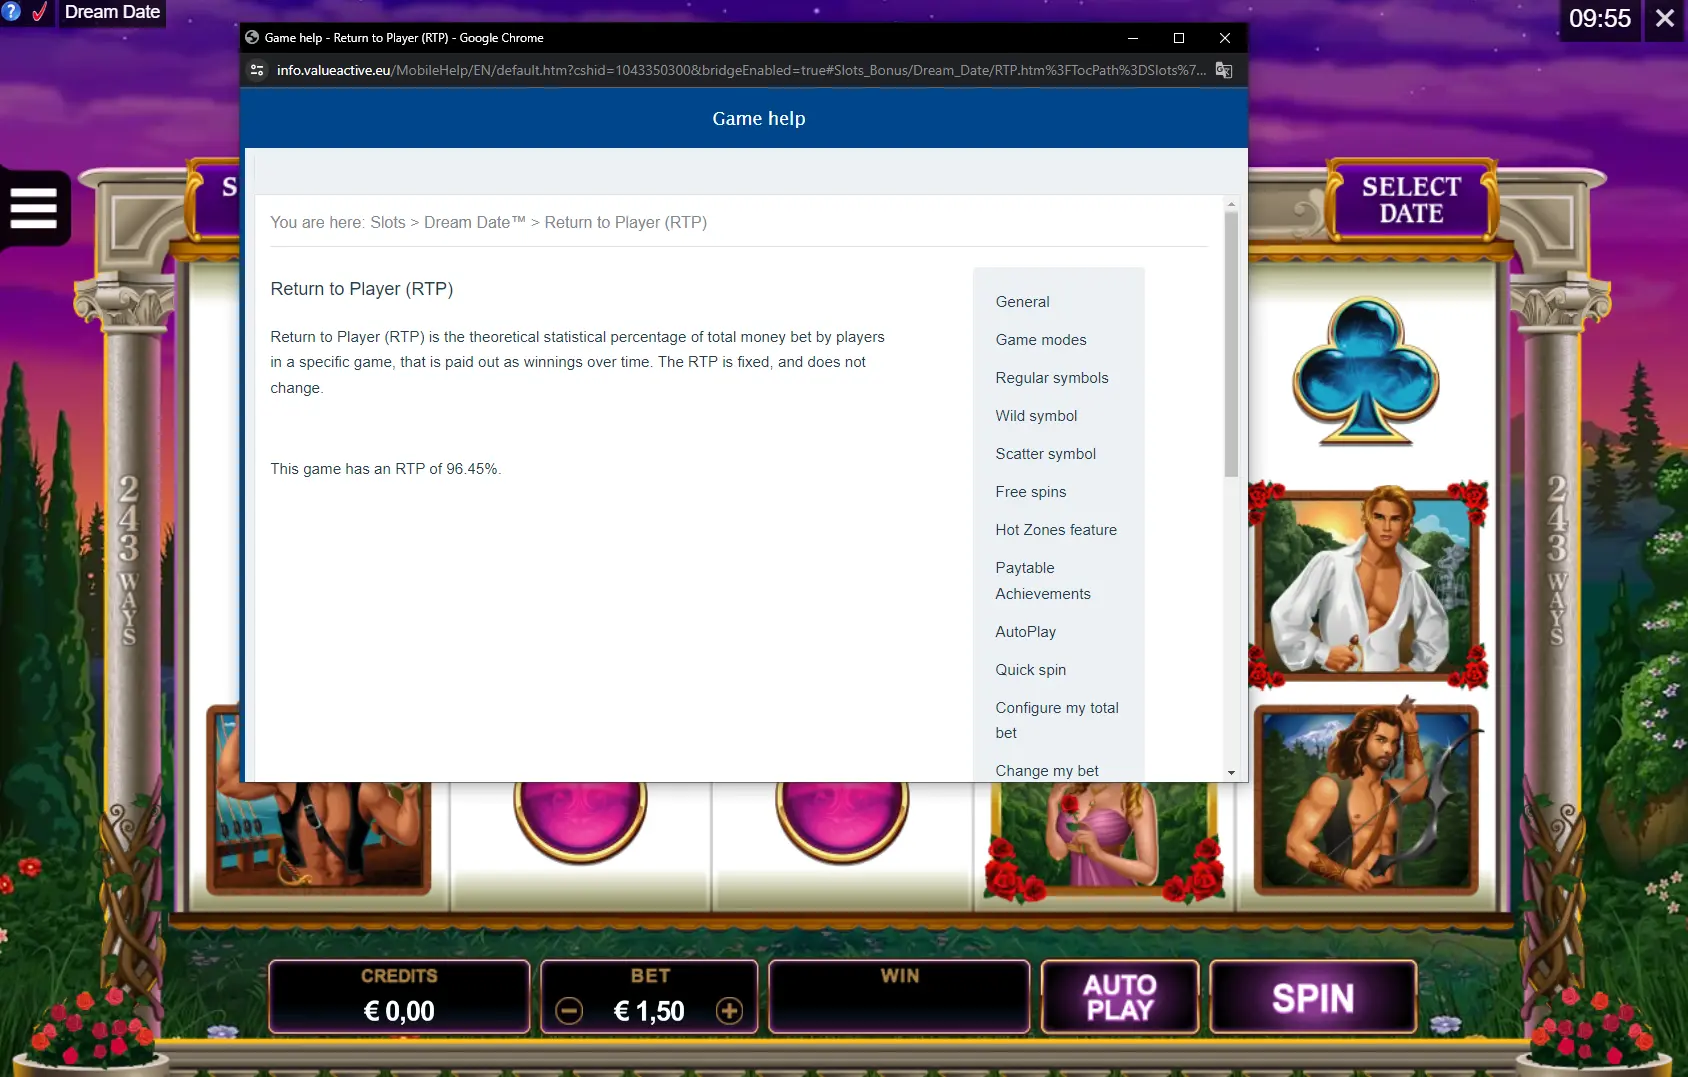Open Wild symbol help section
The height and width of the screenshot is (1077, 1688).
(x=1036, y=416)
